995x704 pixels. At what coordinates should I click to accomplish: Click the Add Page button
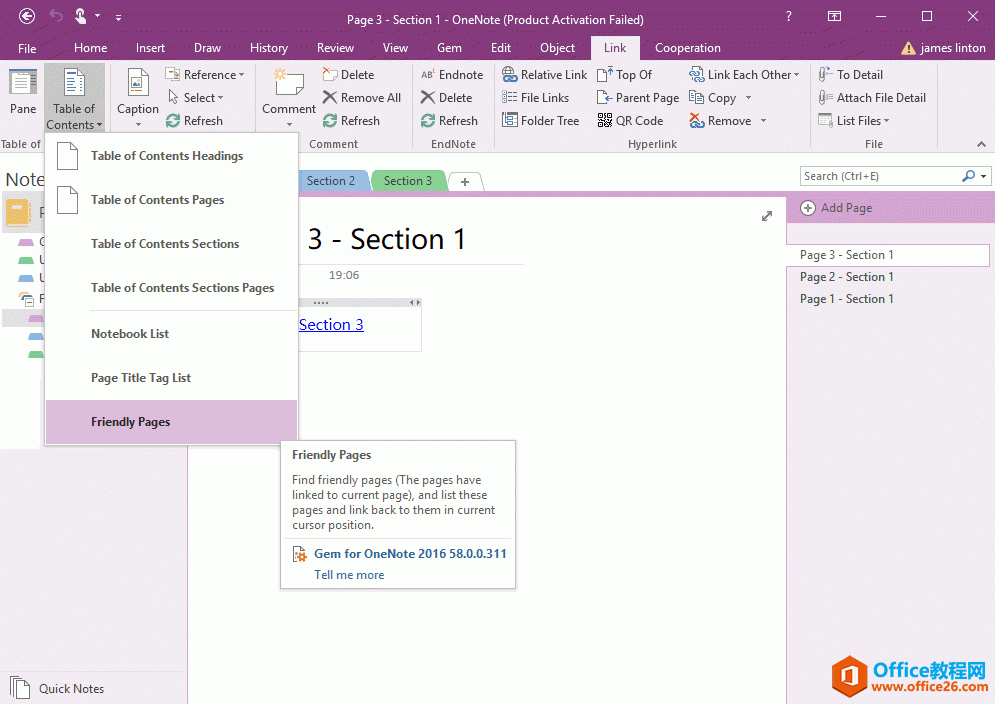click(x=837, y=208)
